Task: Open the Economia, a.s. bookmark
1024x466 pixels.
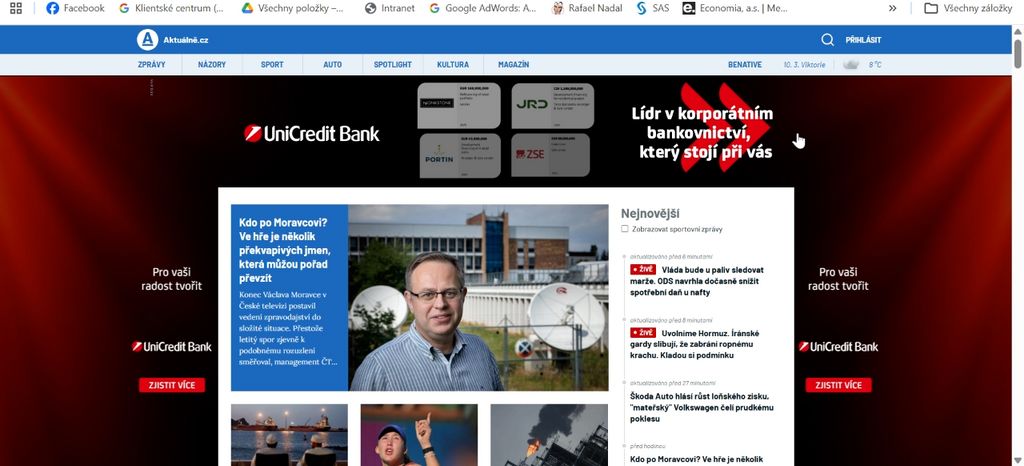Action: click(735, 8)
